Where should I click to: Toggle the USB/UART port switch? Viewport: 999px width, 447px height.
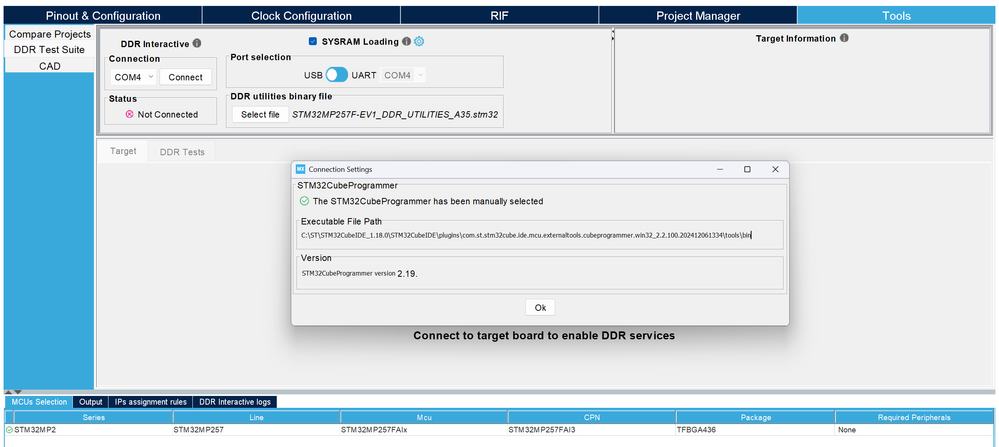(336, 75)
